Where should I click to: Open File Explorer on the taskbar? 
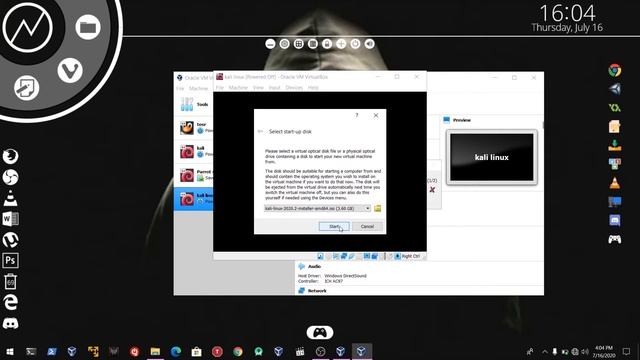pos(155,351)
